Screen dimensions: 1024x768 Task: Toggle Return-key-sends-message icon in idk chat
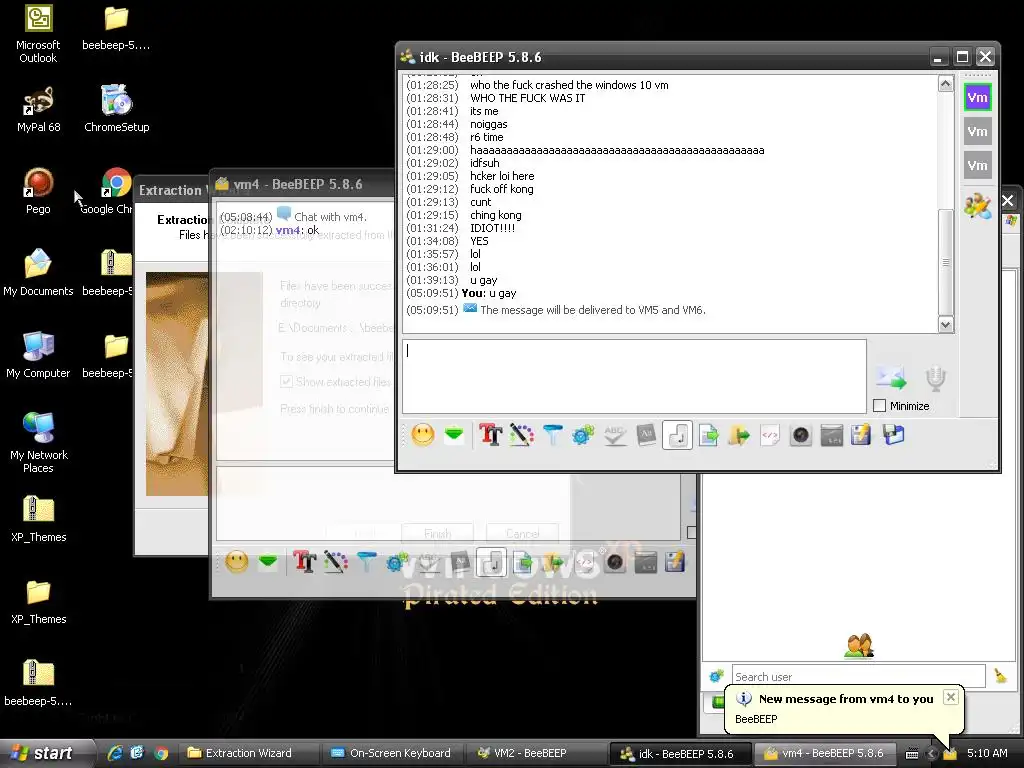click(677, 435)
